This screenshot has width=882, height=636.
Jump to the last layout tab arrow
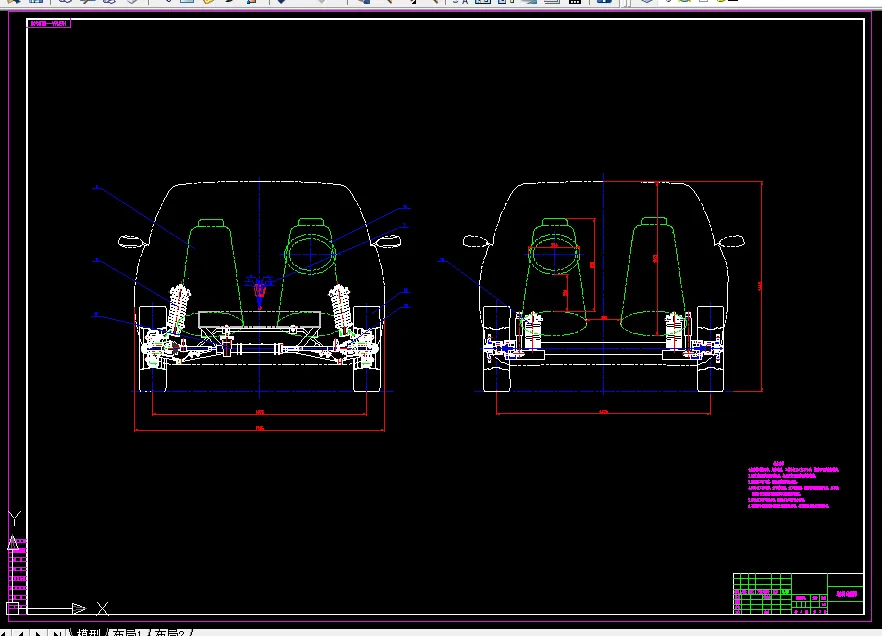pos(57,633)
